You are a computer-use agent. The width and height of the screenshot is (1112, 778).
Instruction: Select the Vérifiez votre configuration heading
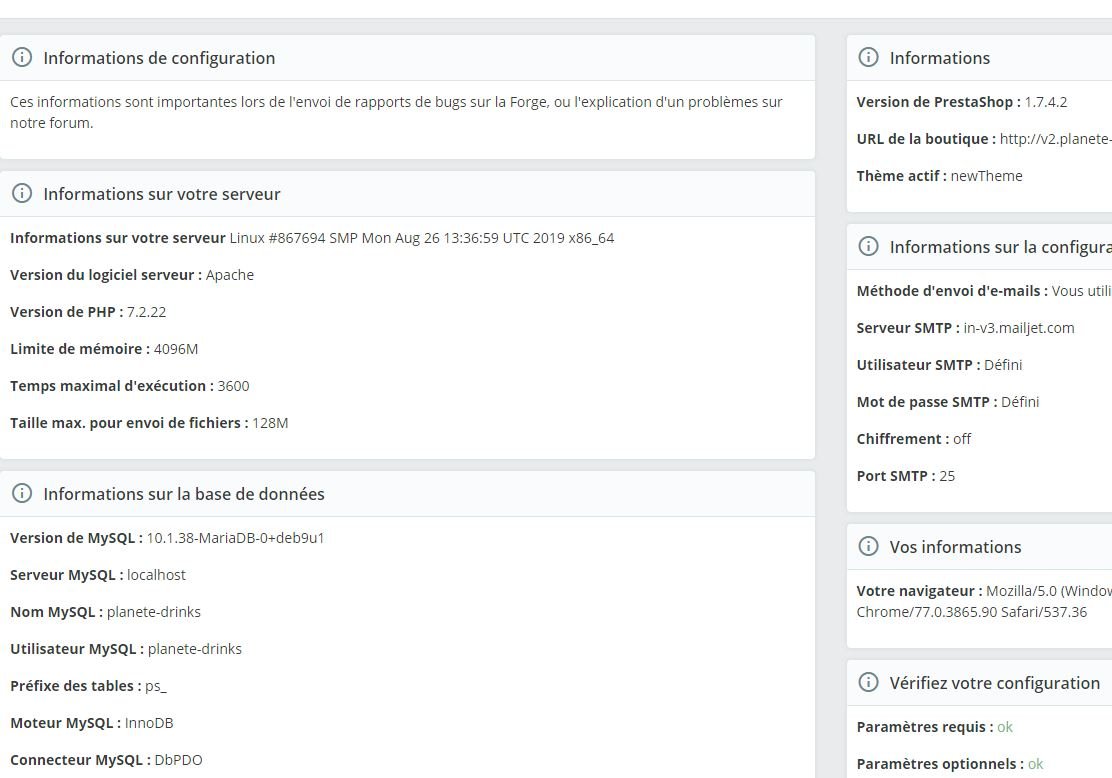(x=994, y=684)
